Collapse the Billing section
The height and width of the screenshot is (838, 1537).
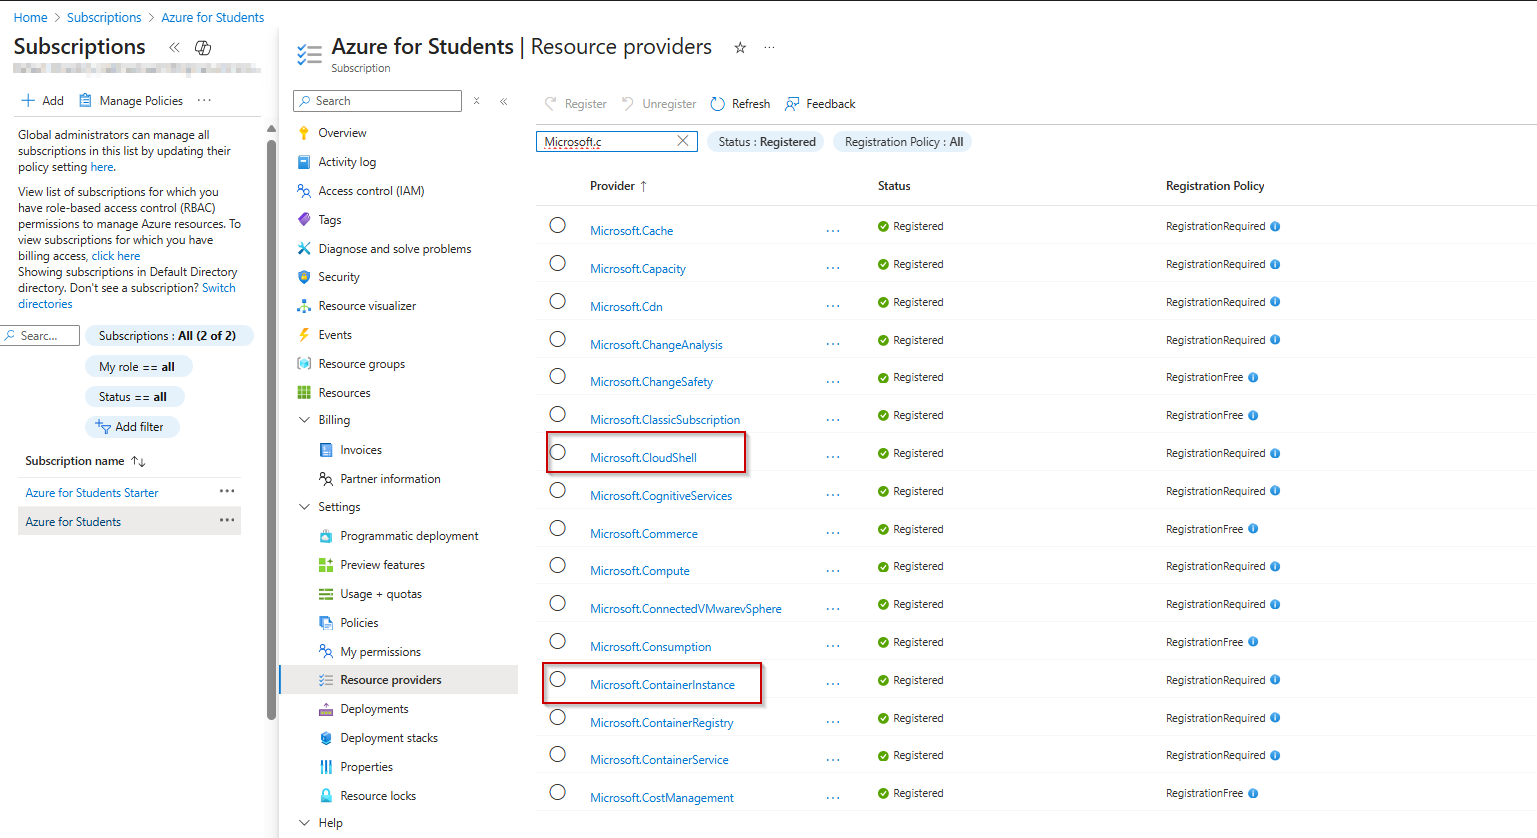tap(305, 420)
